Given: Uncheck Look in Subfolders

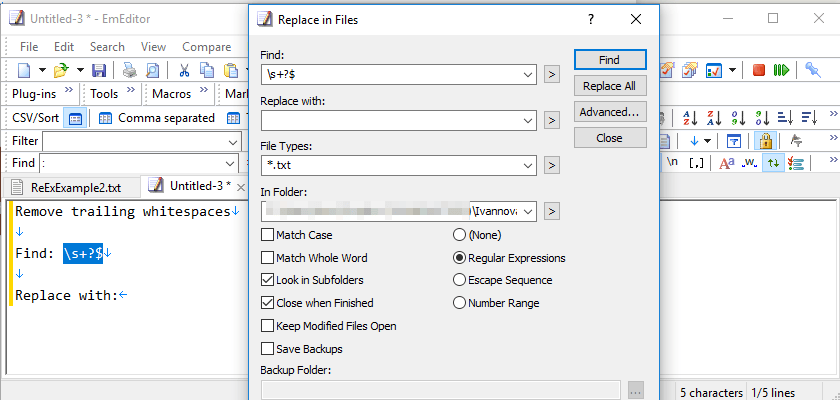Looking at the screenshot, I should [x=267, y=280].
